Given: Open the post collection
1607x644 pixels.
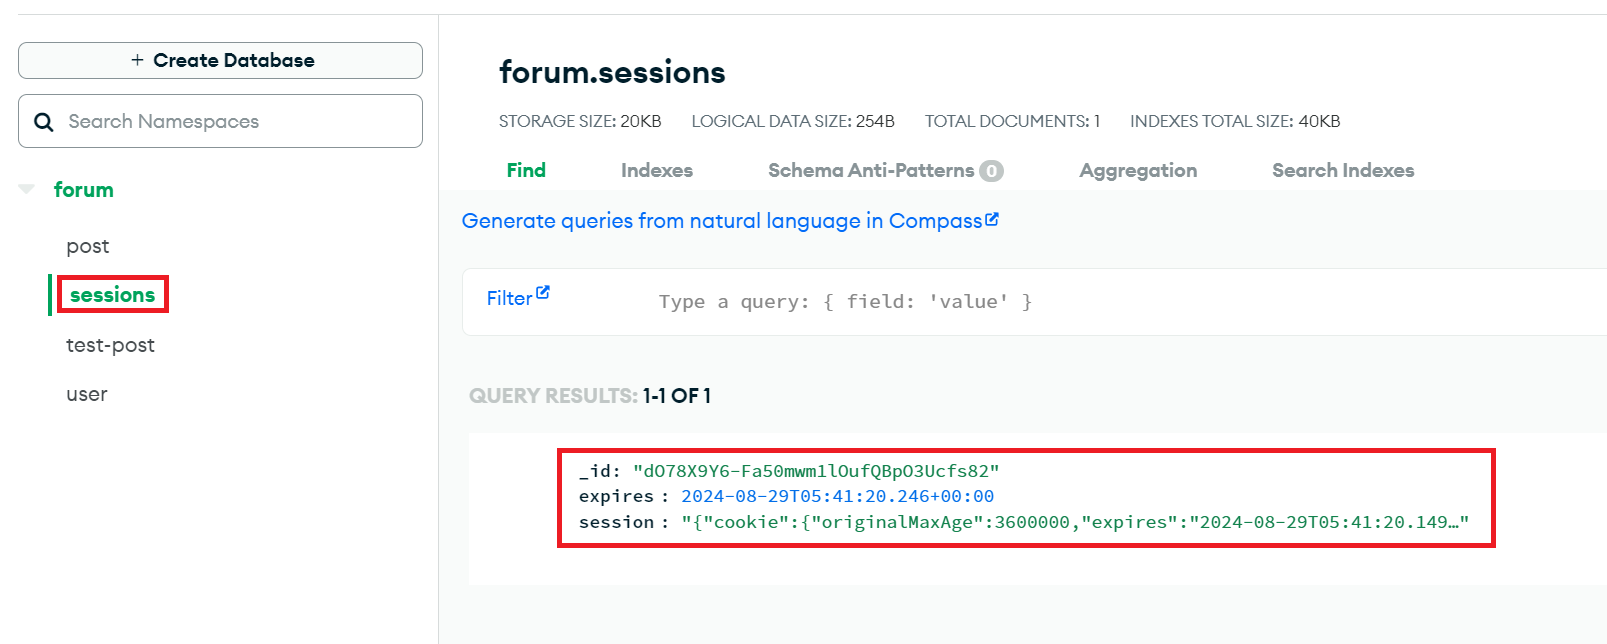Looking at the screenshot, I should (x=88, y=246).
